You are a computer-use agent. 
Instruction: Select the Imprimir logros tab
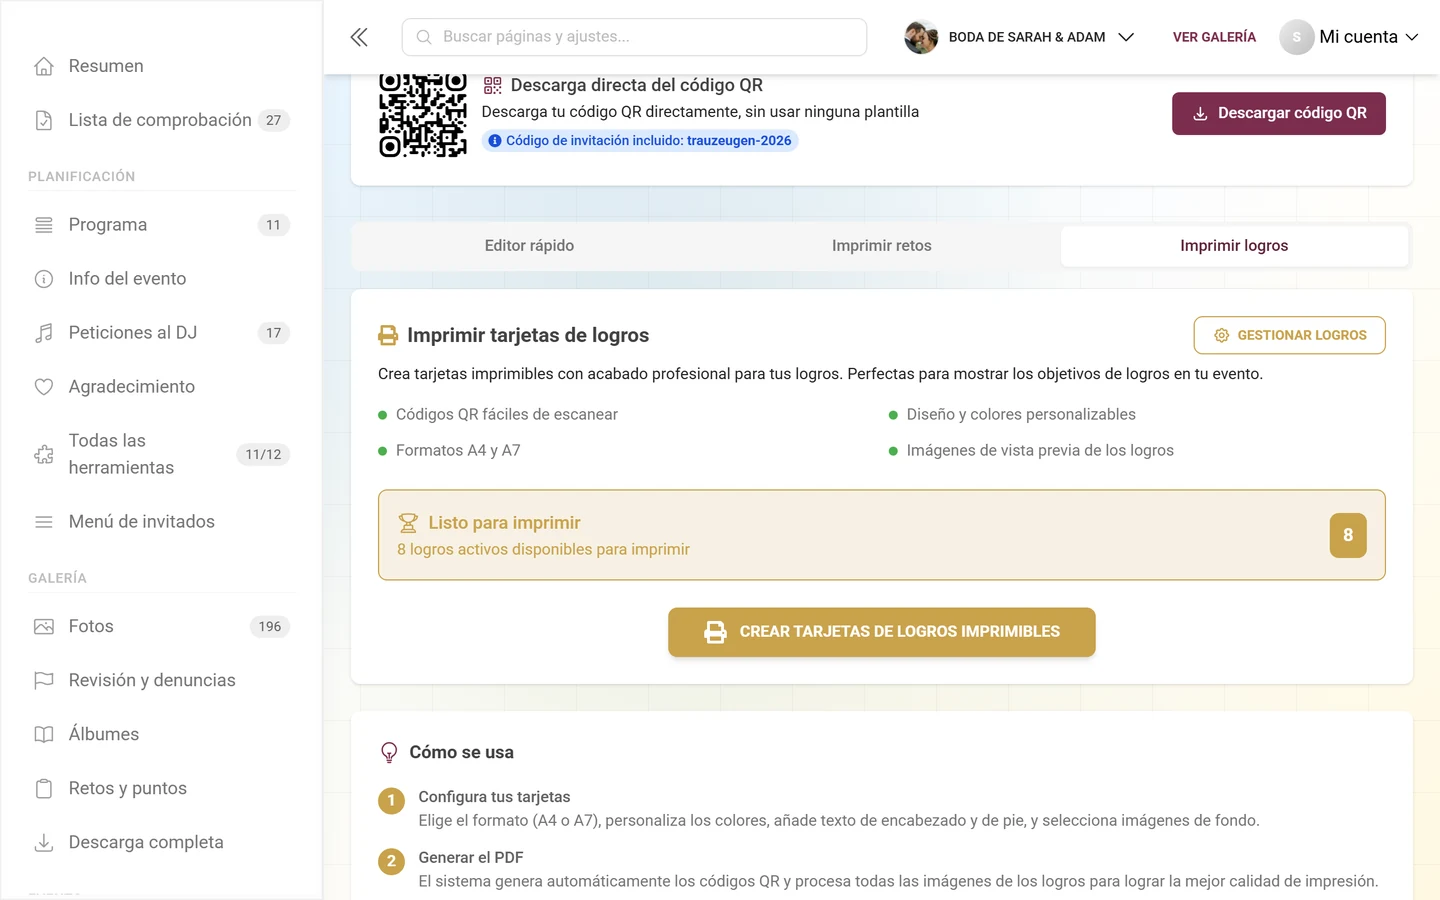coord(1234,246)
